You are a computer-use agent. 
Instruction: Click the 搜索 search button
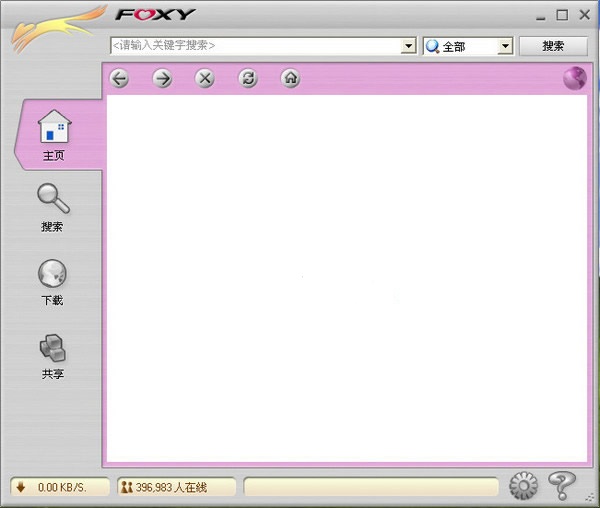[552, 46]
